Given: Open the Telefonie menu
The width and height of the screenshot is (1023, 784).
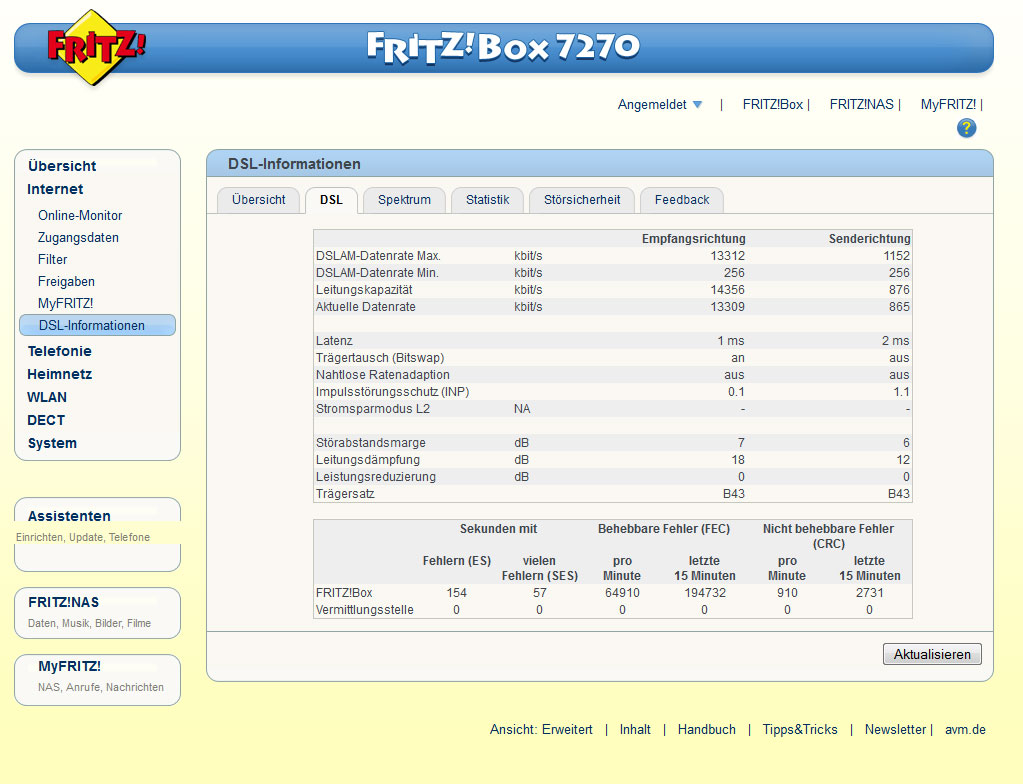Looking at the screenshot, I should (x=59, y=351).
